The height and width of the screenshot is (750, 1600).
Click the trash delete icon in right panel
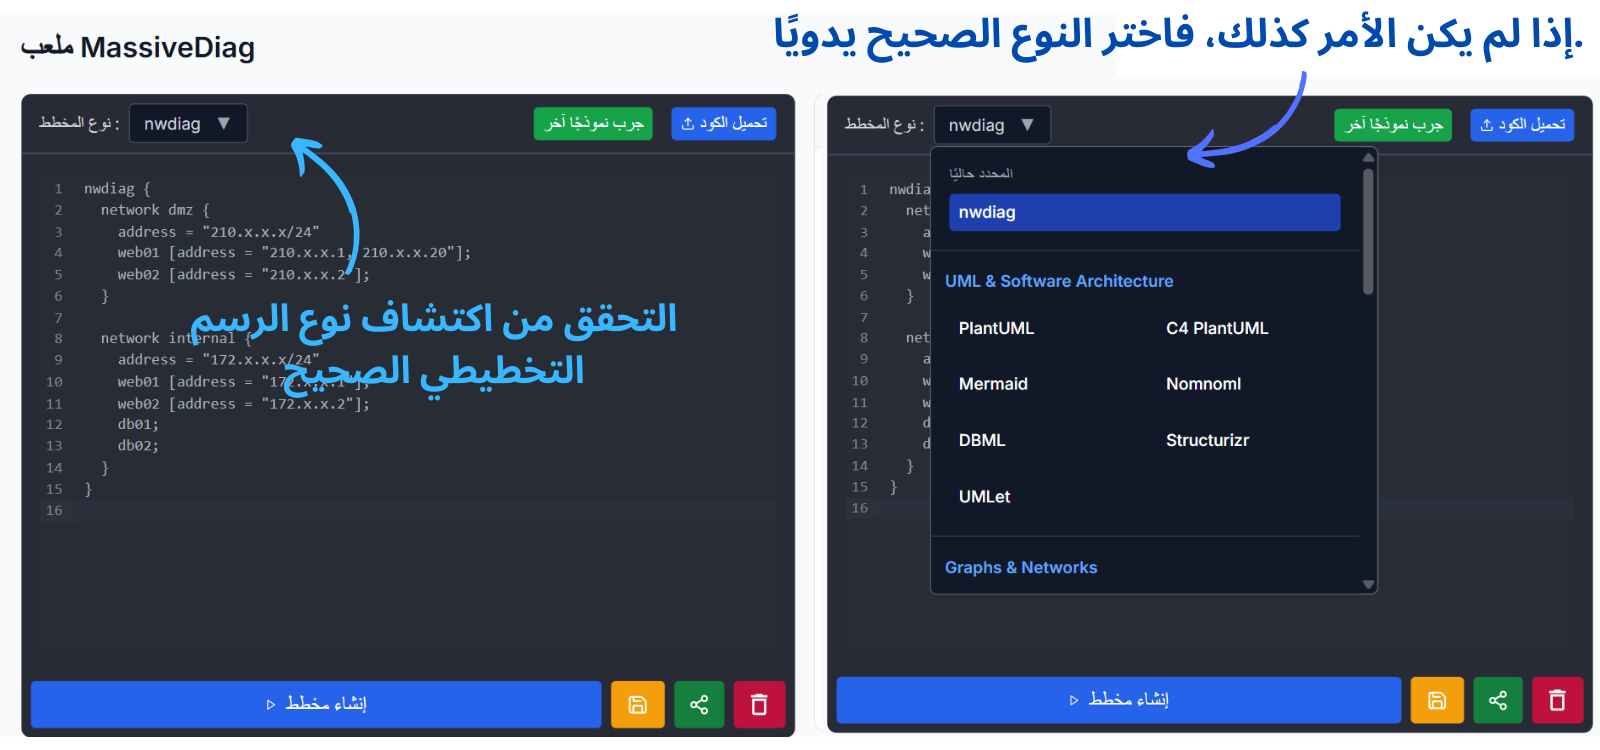pyautogui.click(x=1558, y=700)
